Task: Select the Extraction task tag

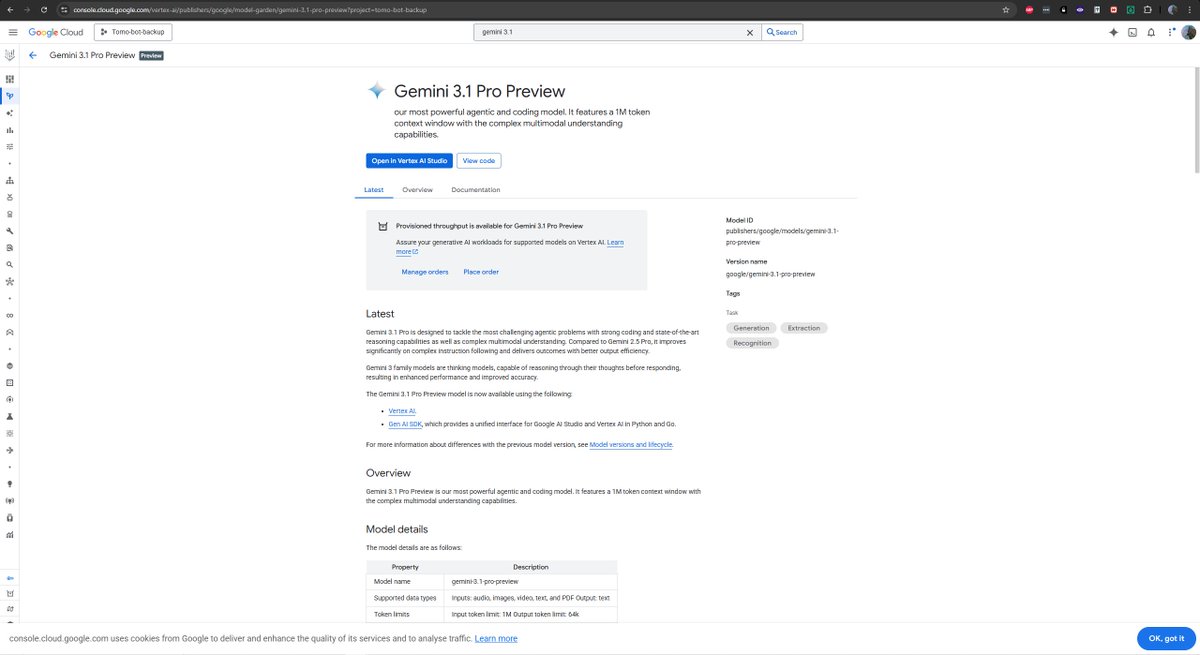Action: [804, 328]
